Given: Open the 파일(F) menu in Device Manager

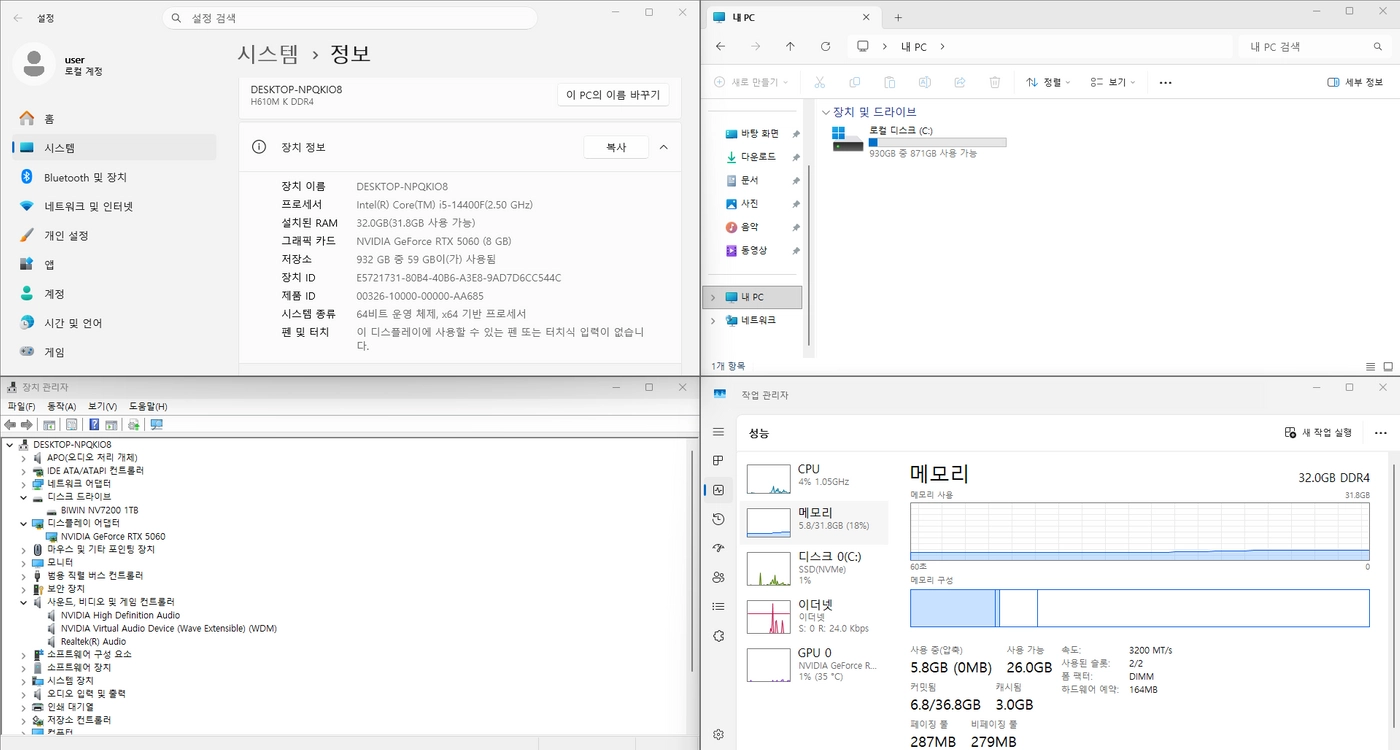Looking at the screenshot, I should tap(21, 406).
